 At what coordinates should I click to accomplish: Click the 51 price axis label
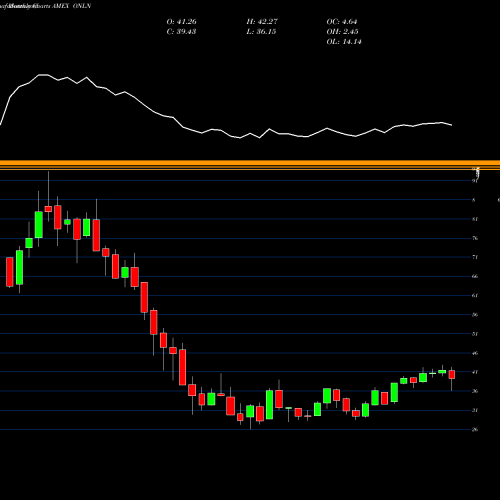coord(475,334)
